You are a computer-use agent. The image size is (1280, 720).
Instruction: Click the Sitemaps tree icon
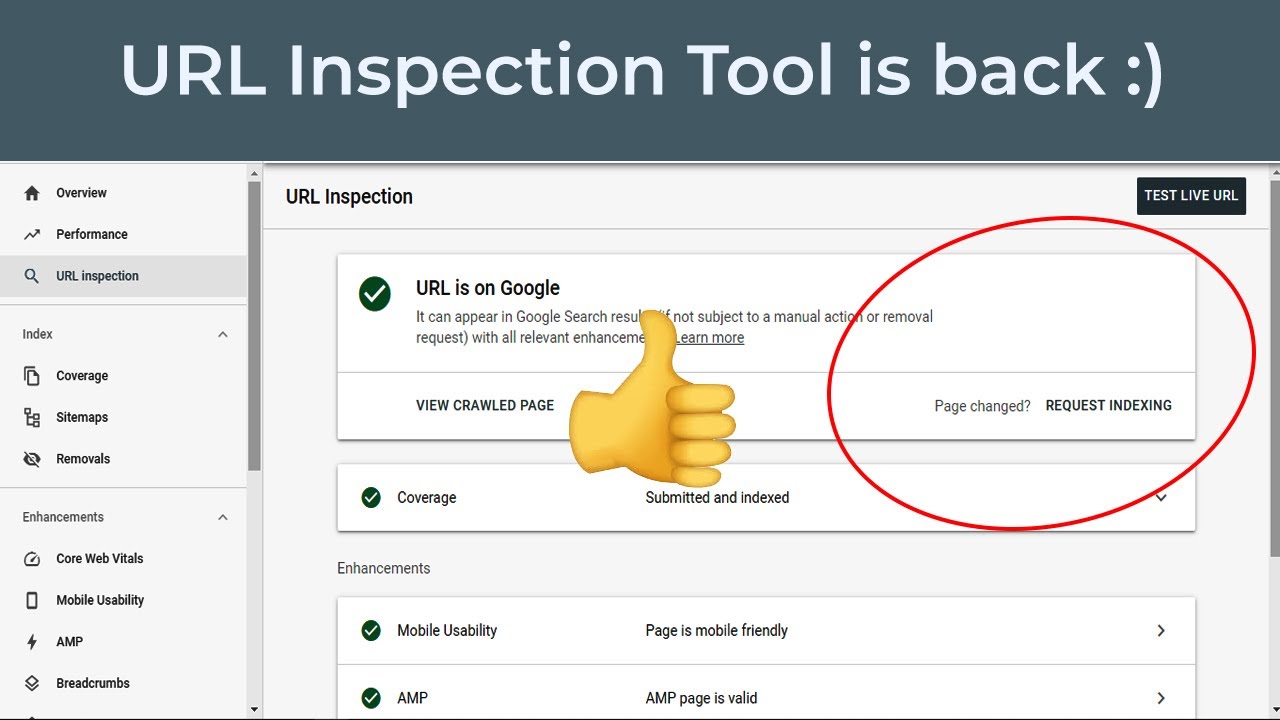[x=32, y=417]
